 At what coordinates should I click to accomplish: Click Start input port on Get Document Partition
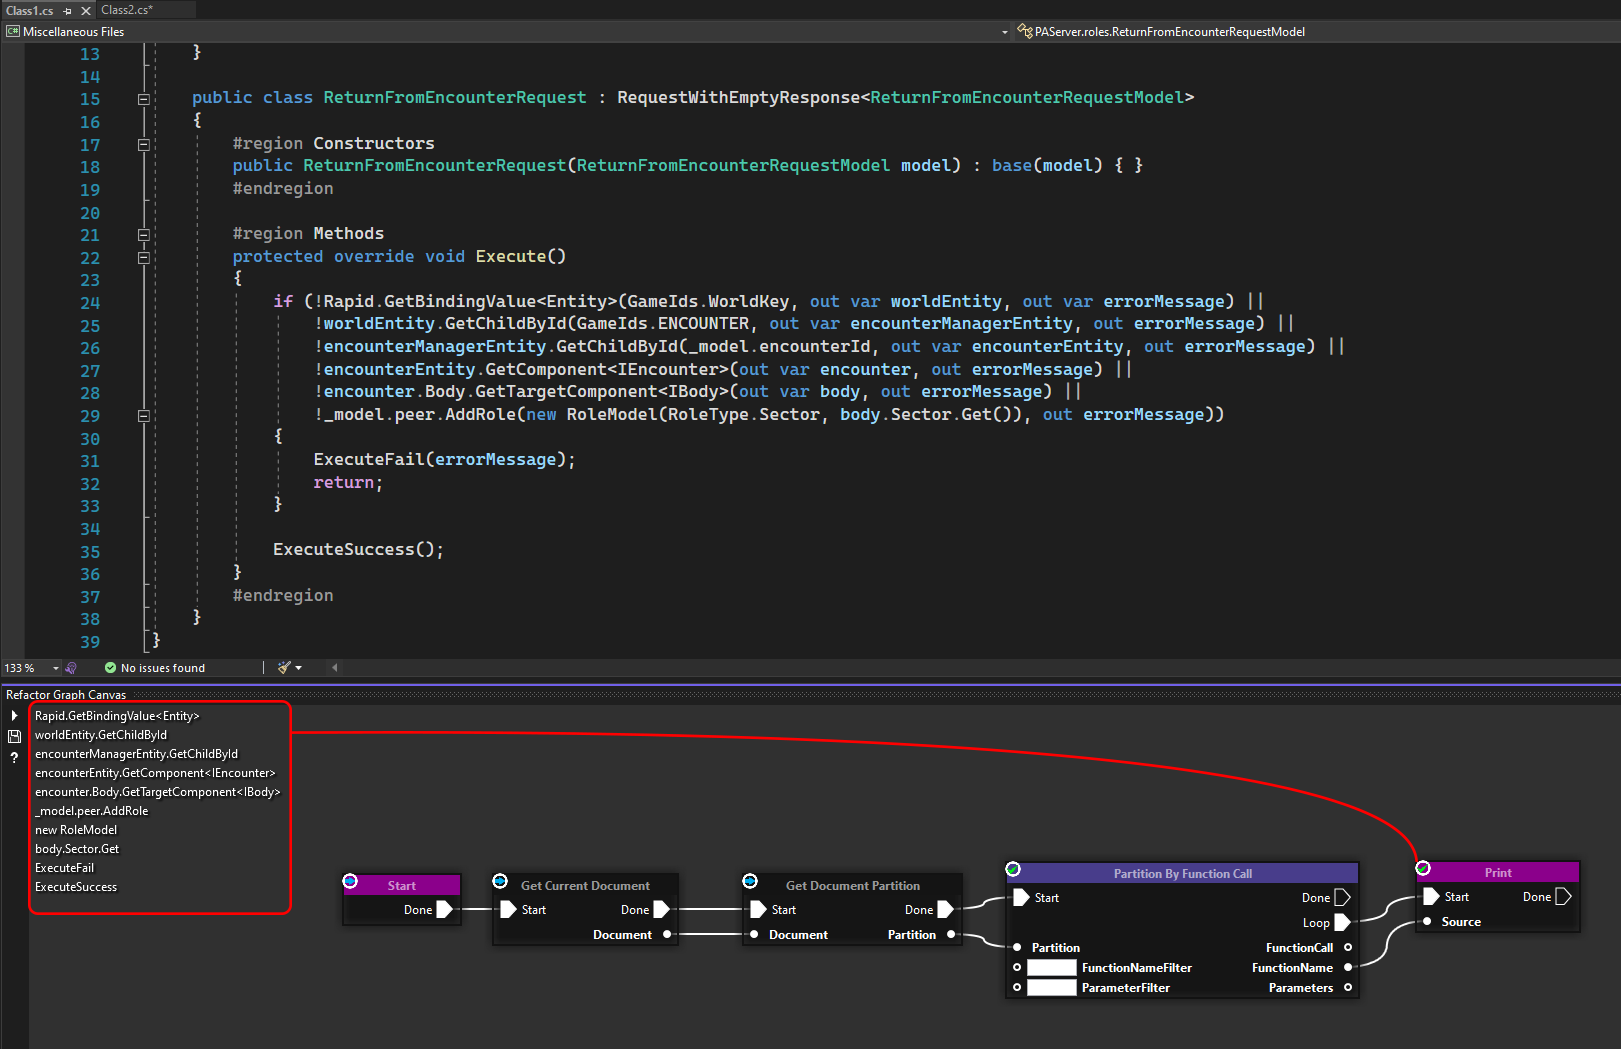click(758, 910)
